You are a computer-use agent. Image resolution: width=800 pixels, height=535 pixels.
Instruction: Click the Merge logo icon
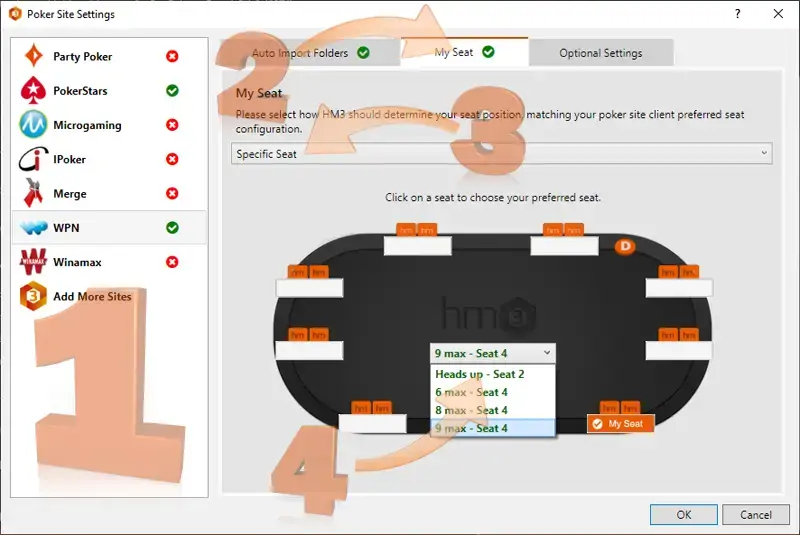pyautogui.click(x=33, y=193)
